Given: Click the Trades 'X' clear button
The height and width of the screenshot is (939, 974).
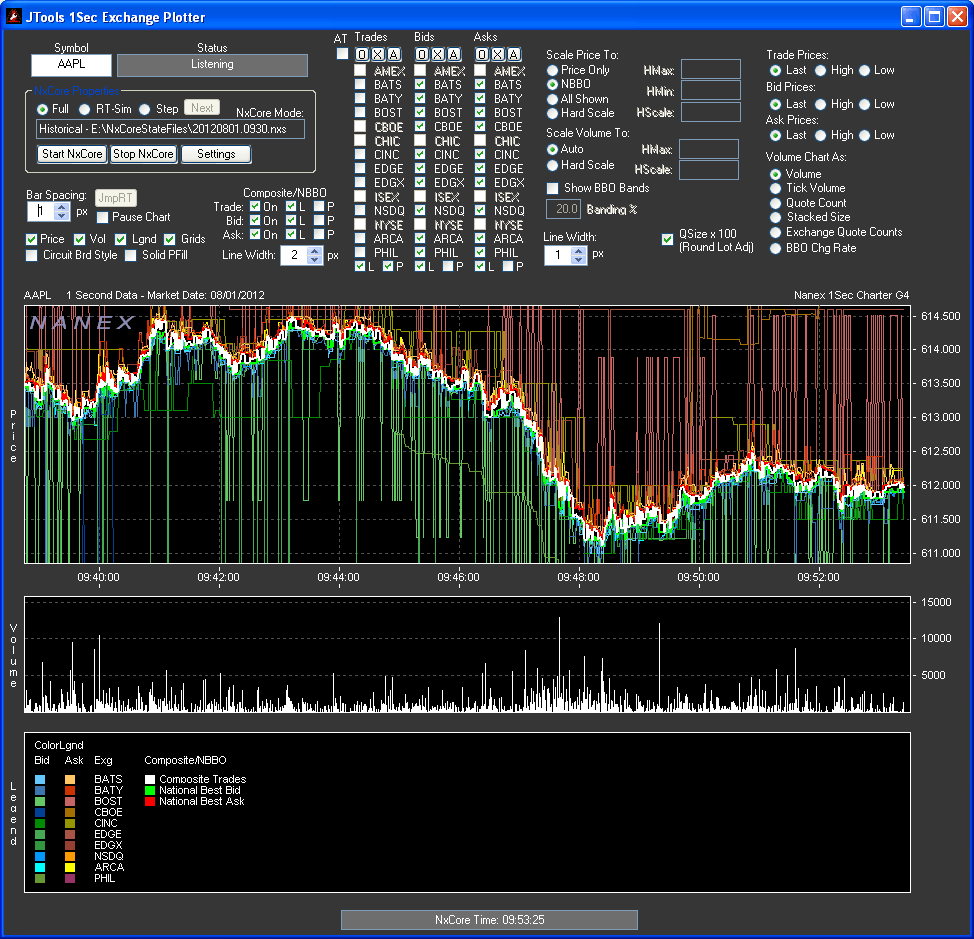Looking at the screenshot, I should point(378,55).
